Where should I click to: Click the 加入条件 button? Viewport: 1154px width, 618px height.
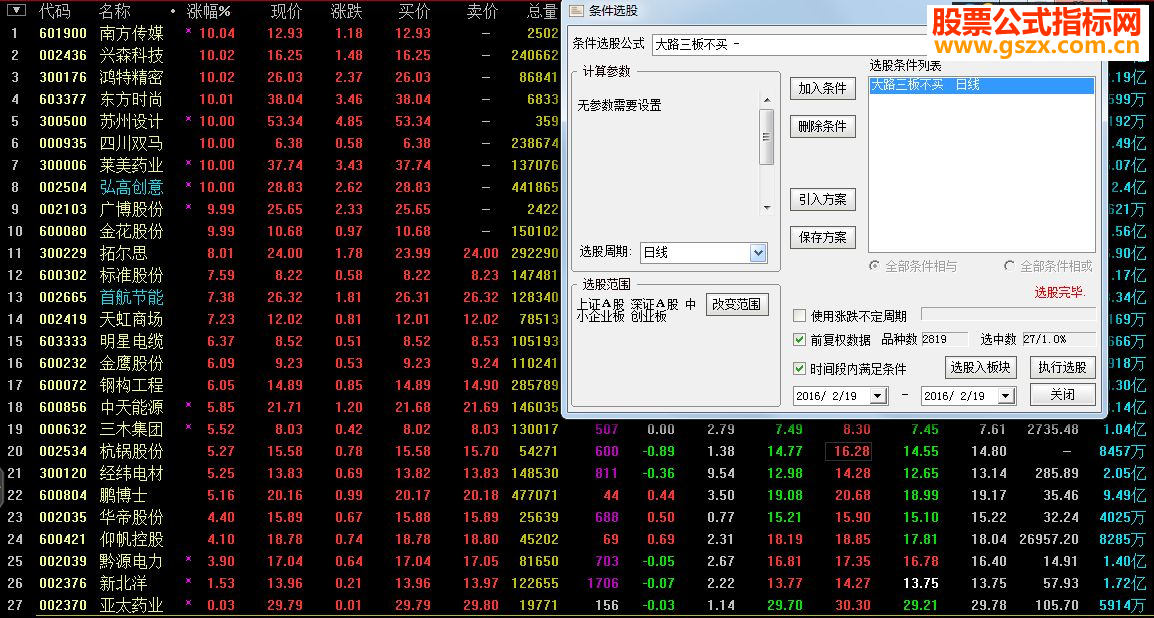[x=823, y=89]
